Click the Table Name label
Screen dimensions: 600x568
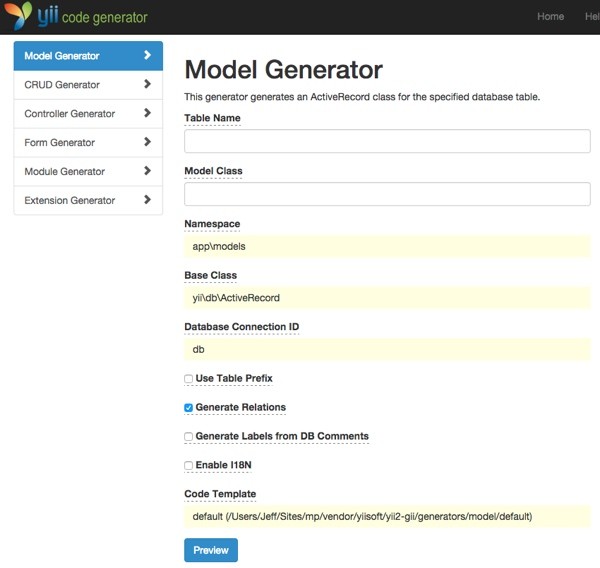212,118
